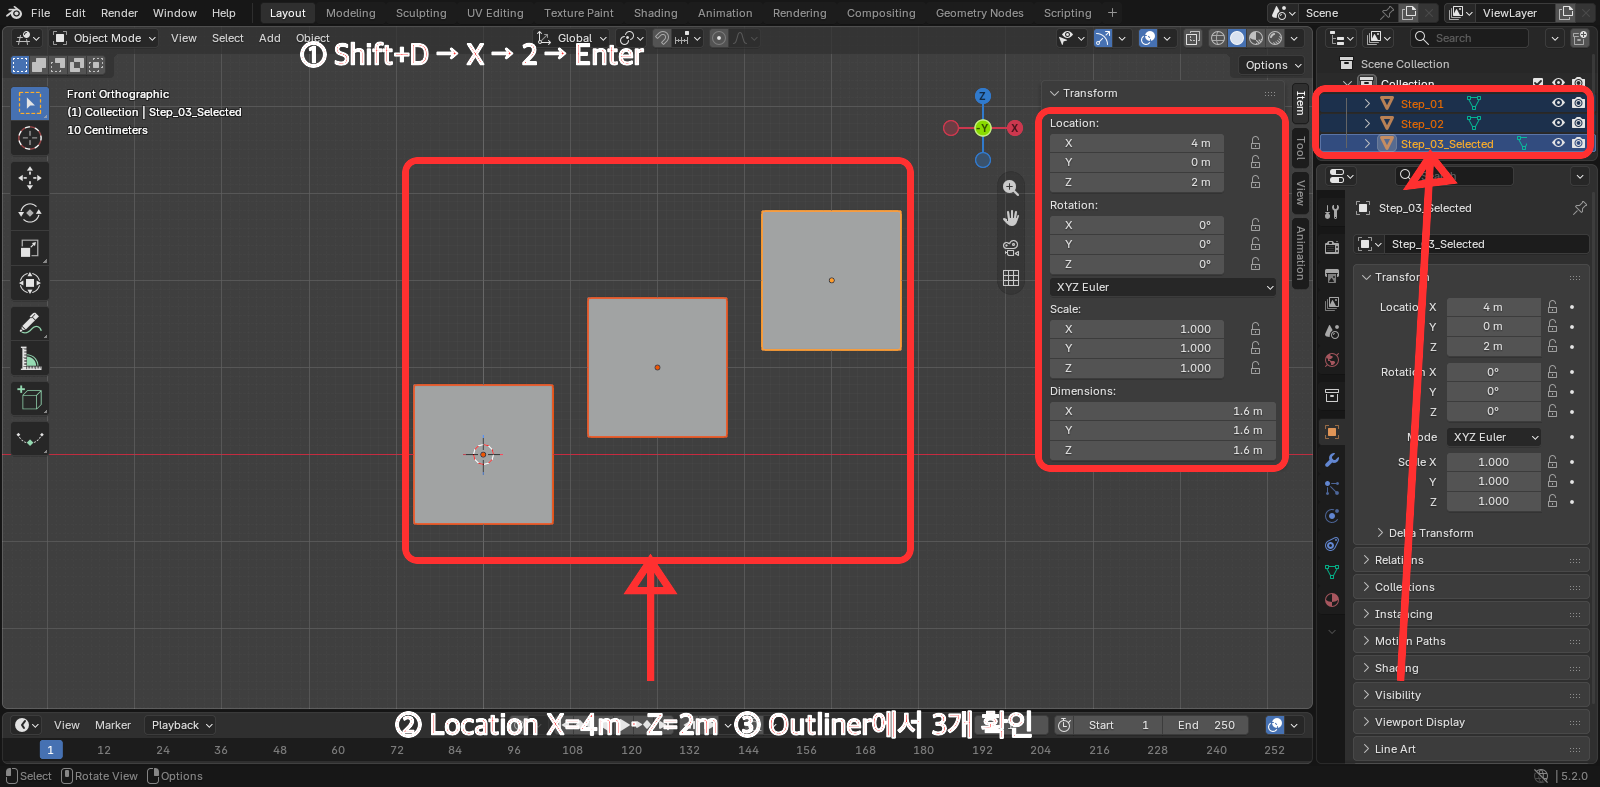
Task: Open the Output properties tab
Action: click(1332, 275)
